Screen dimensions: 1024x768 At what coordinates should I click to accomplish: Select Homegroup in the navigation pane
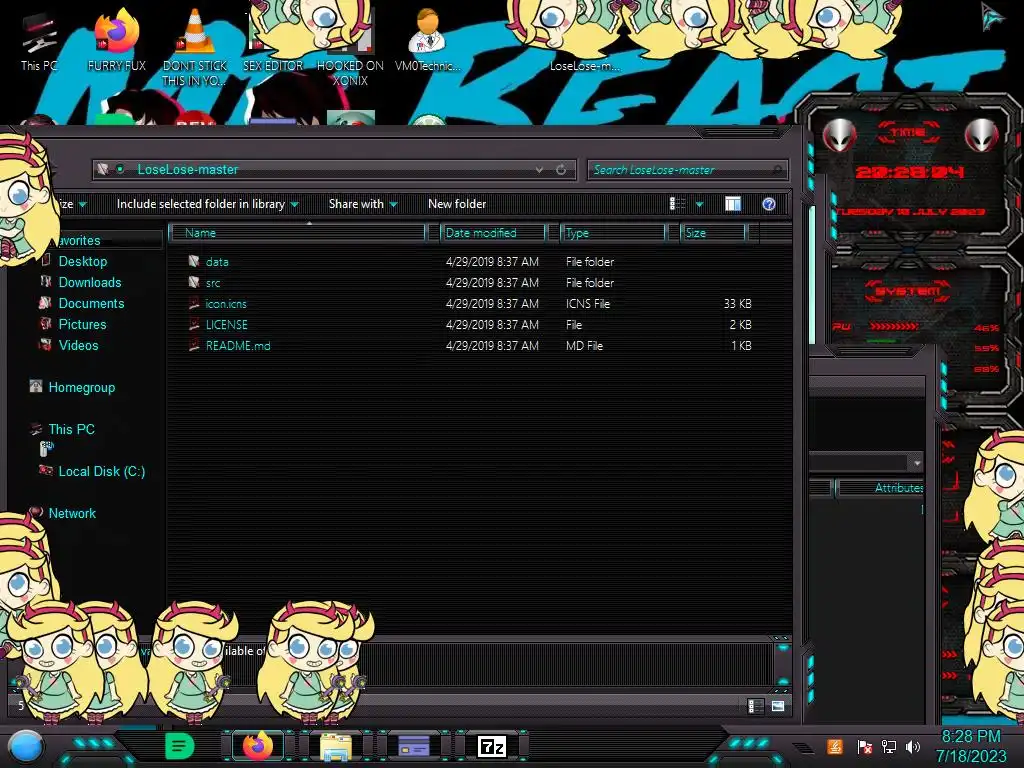[82, 387]
